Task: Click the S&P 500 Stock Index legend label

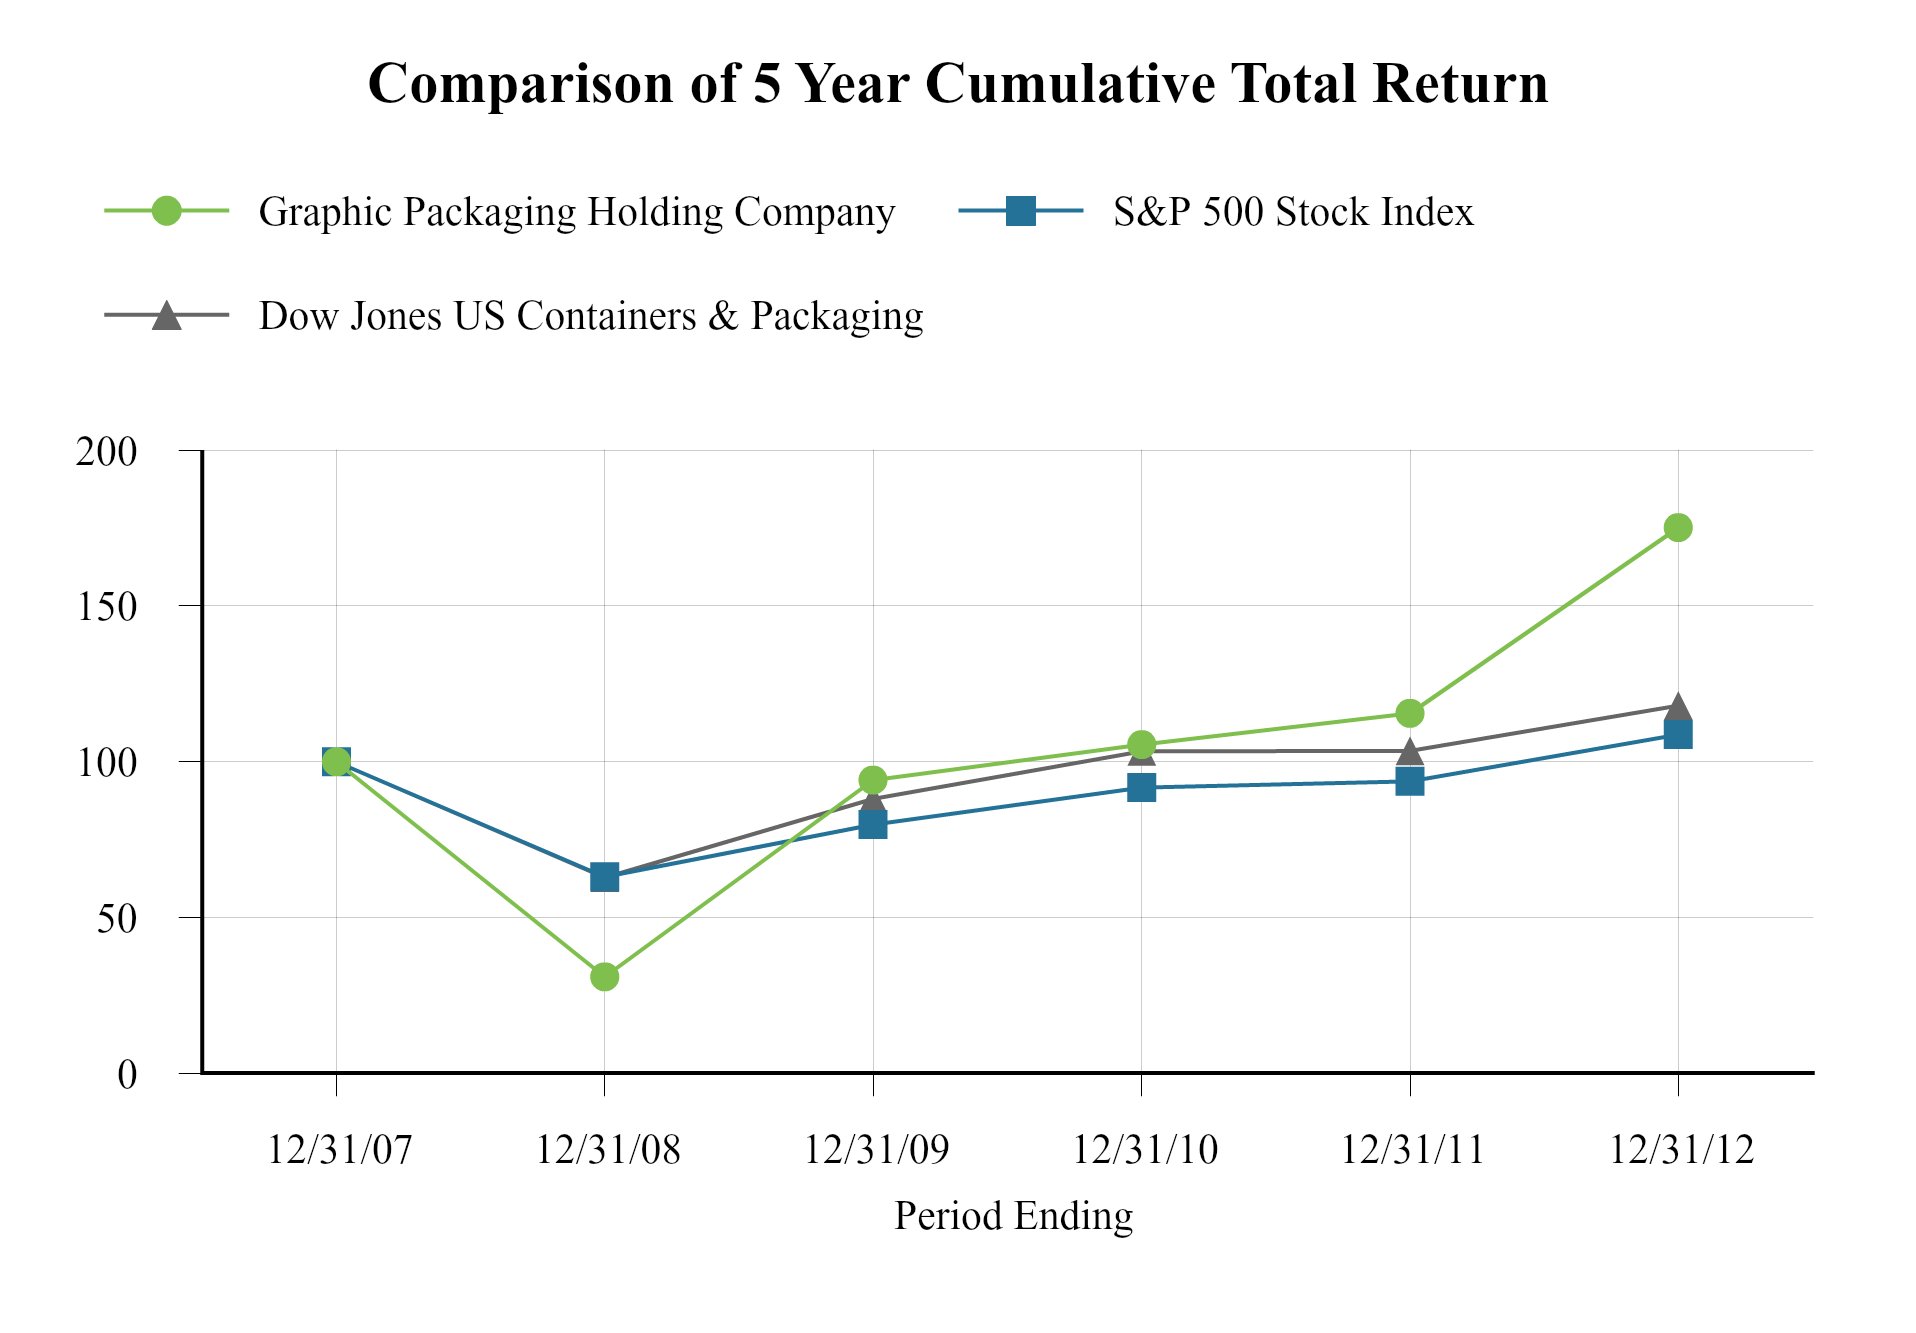Action: pyautogui.click(x=1293, y=212)
